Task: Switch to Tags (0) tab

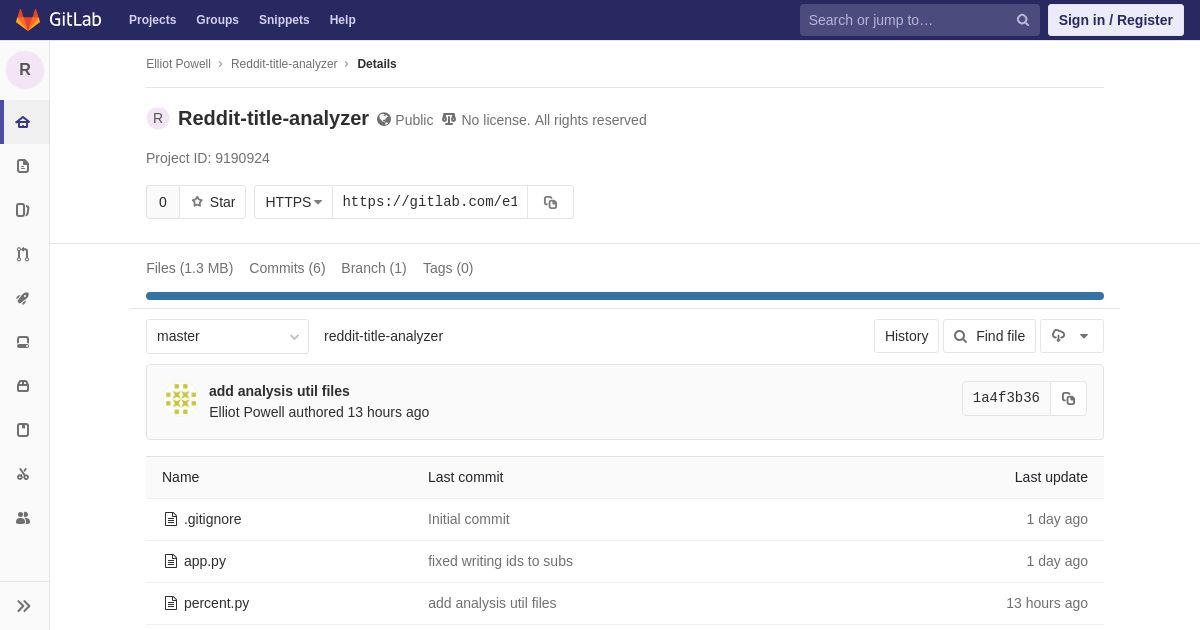Action: 448,268
